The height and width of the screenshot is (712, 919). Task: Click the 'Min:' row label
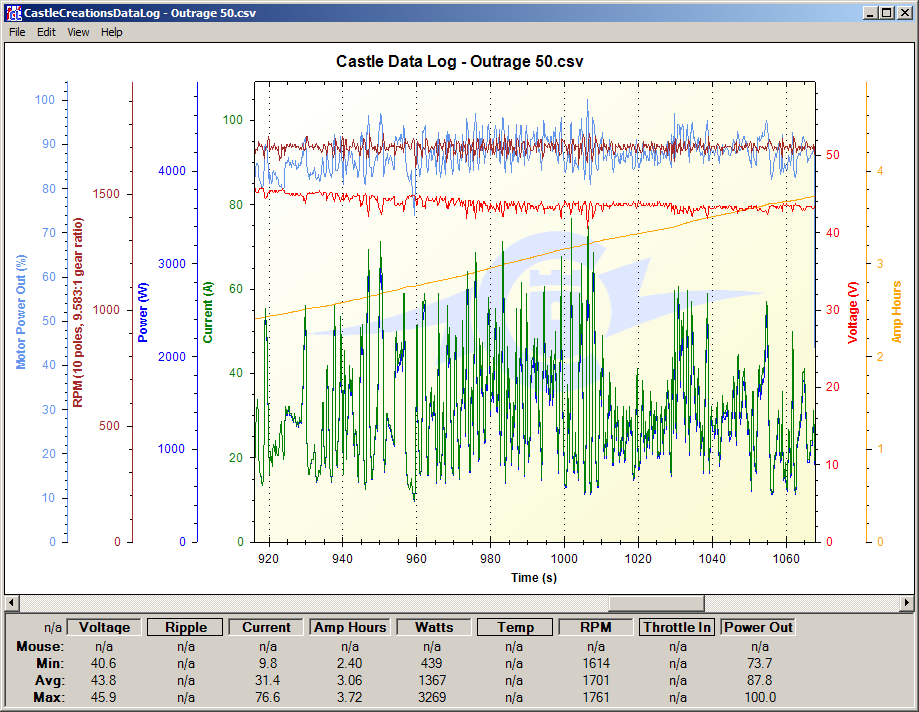pos(50,663)
